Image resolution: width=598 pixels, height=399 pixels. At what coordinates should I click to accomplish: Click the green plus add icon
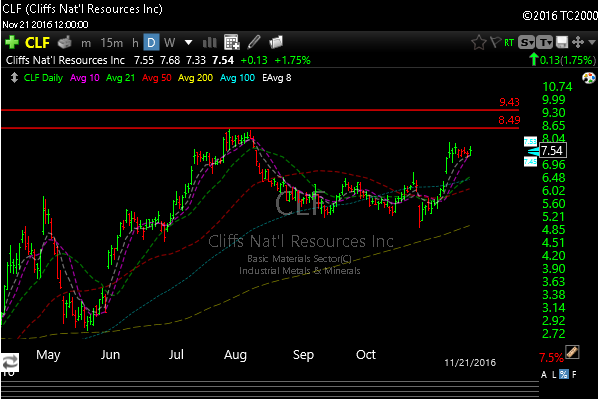(11, 42)
